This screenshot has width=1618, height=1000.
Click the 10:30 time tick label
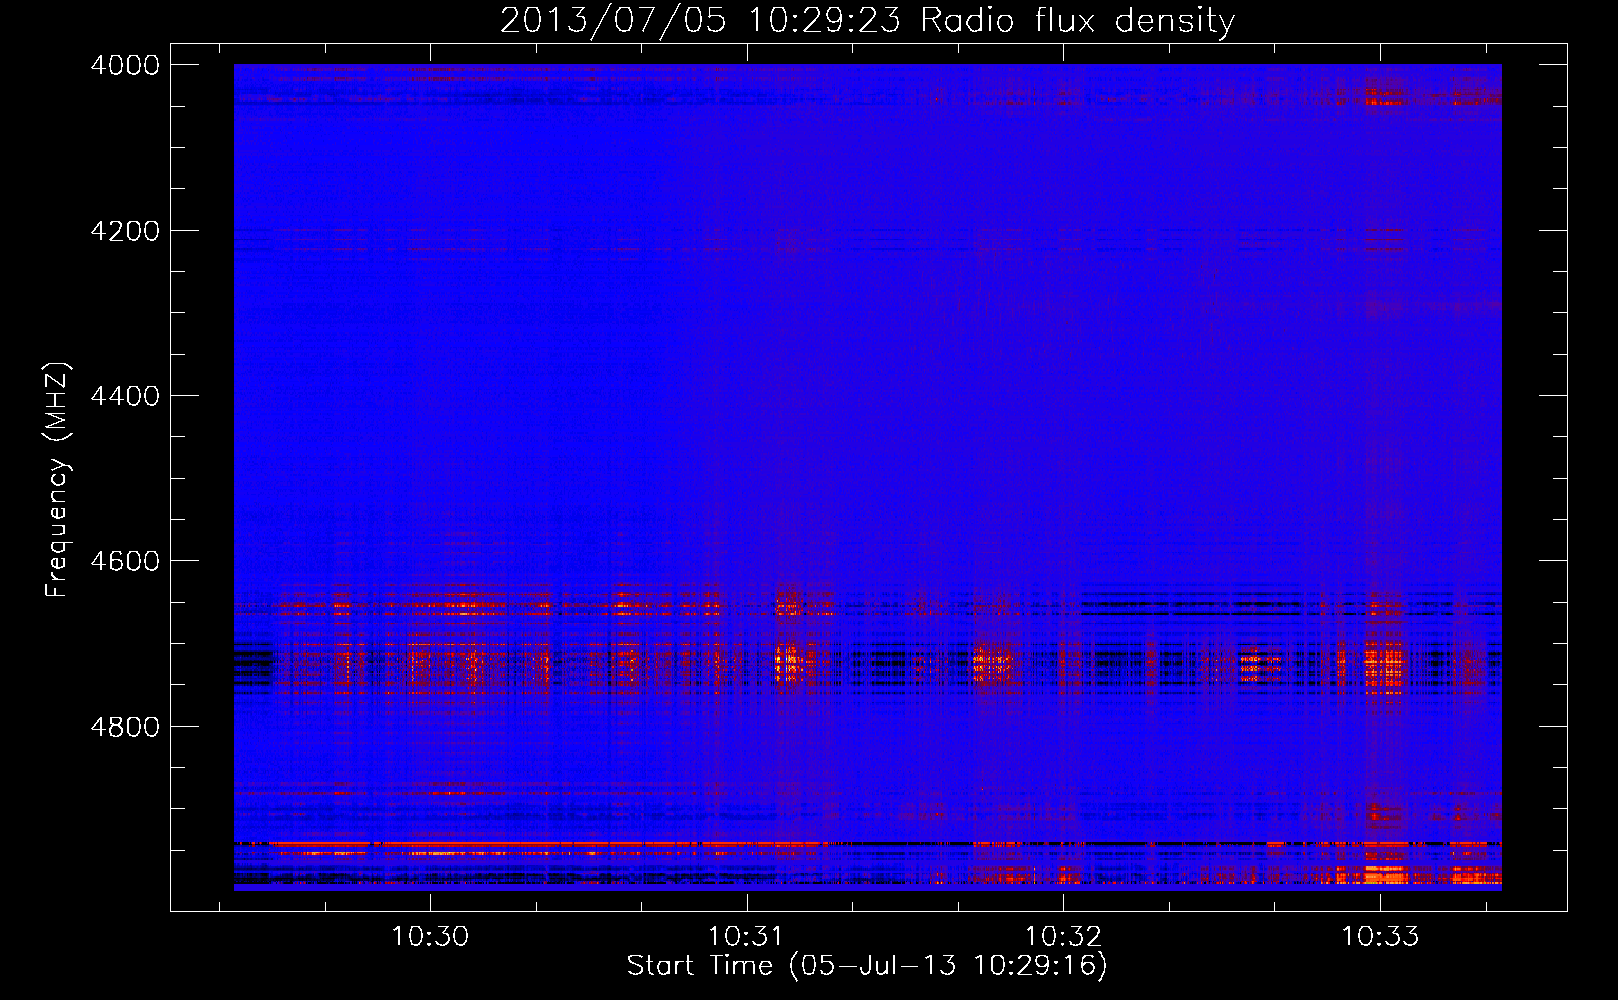tap(430, 937)
